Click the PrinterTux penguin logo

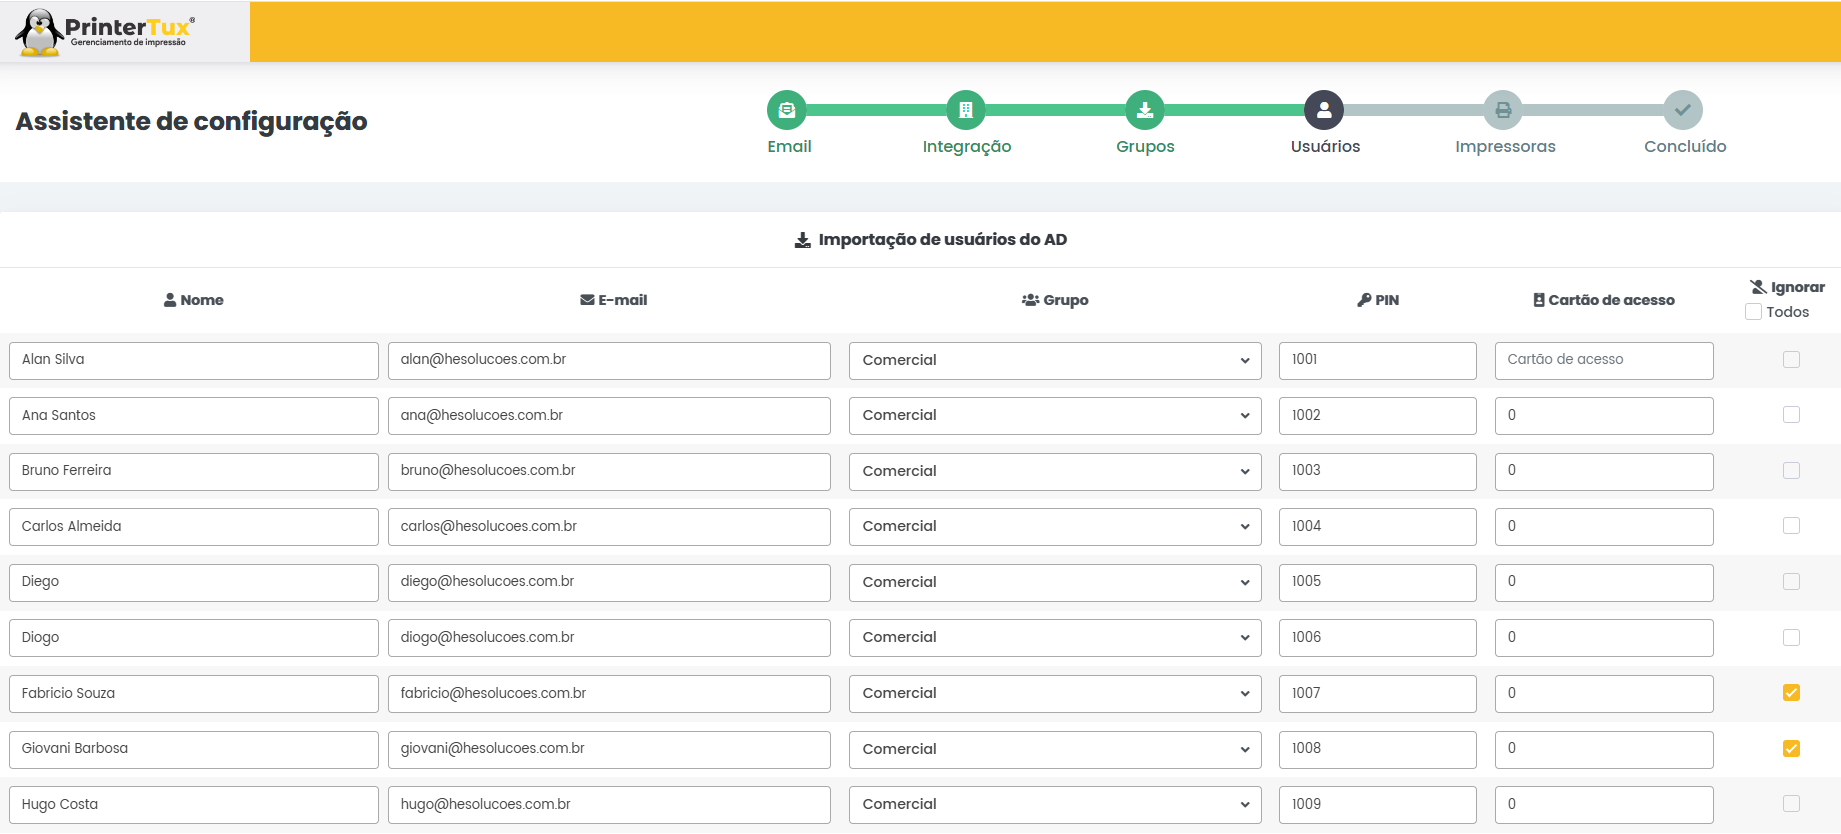point(40,32)
